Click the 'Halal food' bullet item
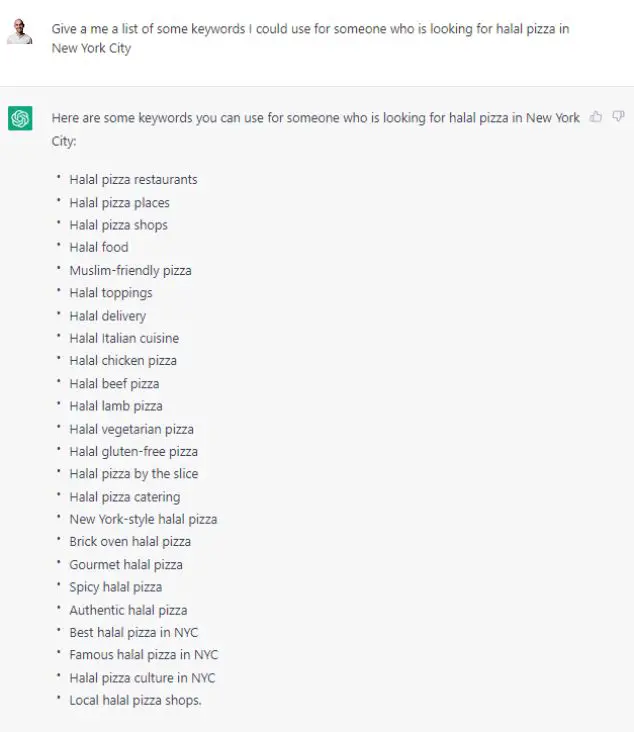Screen dimensions: 634x732 [x=99, y=247]
